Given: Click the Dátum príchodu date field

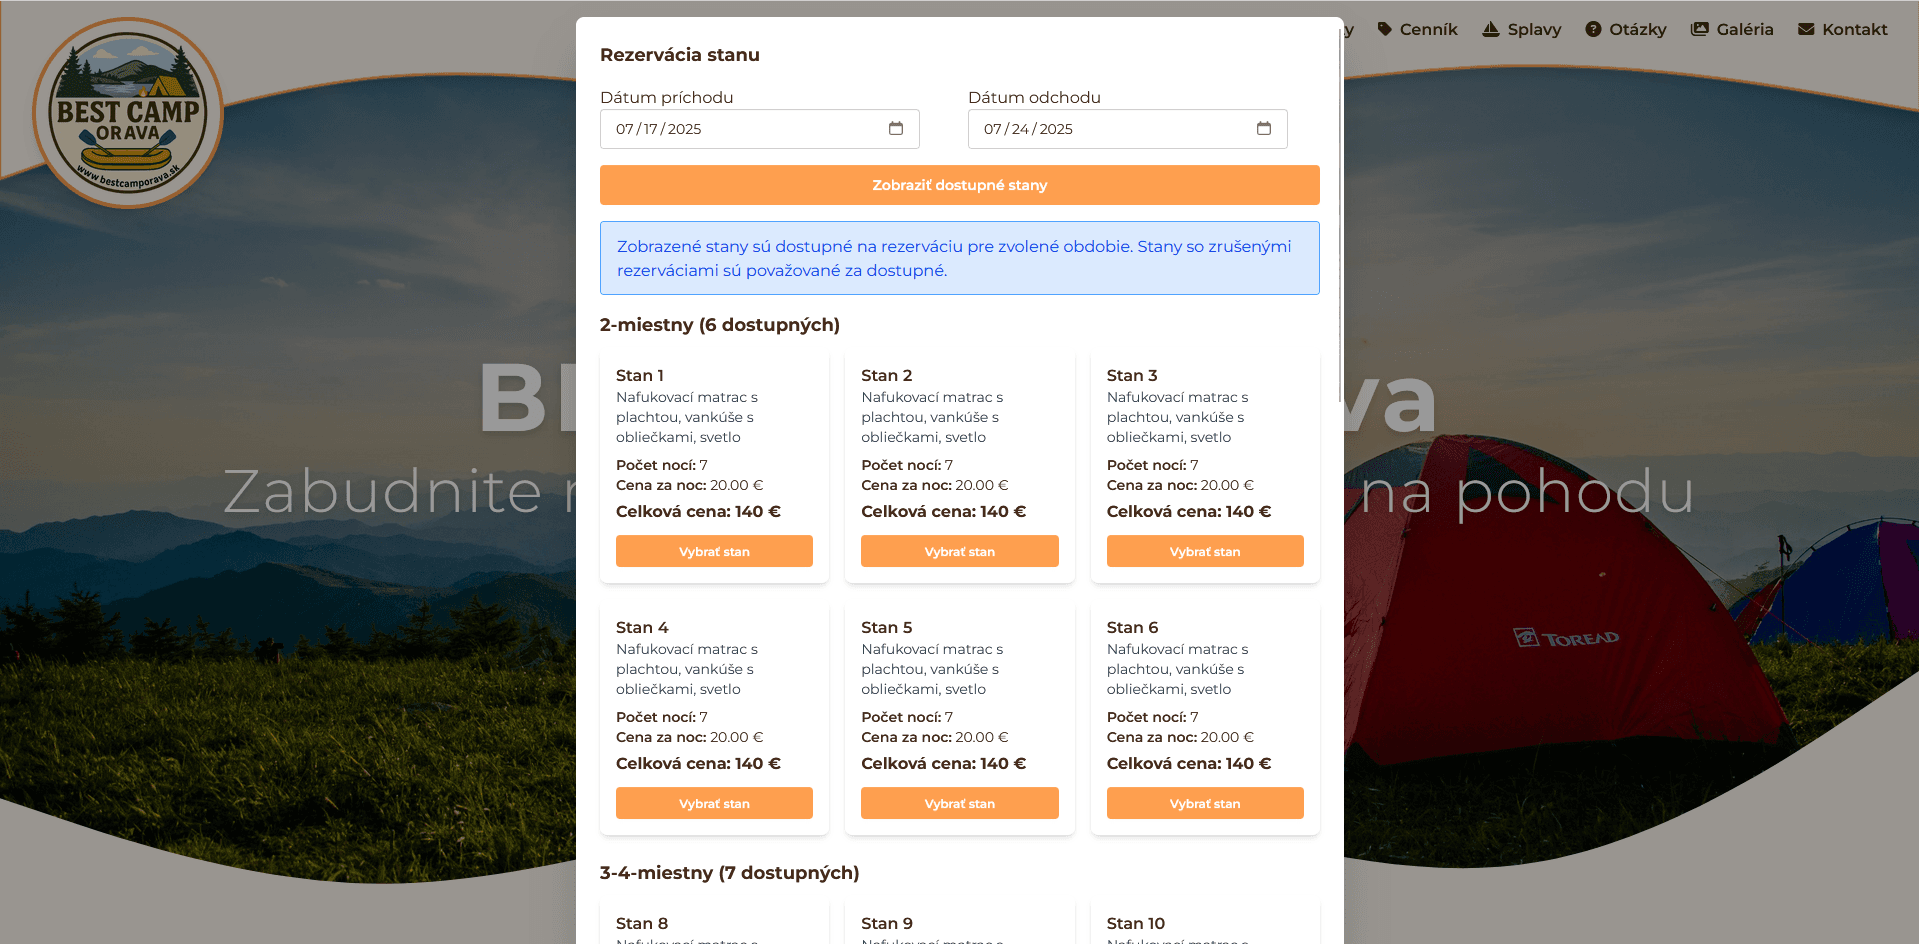Looking at the screenshot, I should (740, 129).
